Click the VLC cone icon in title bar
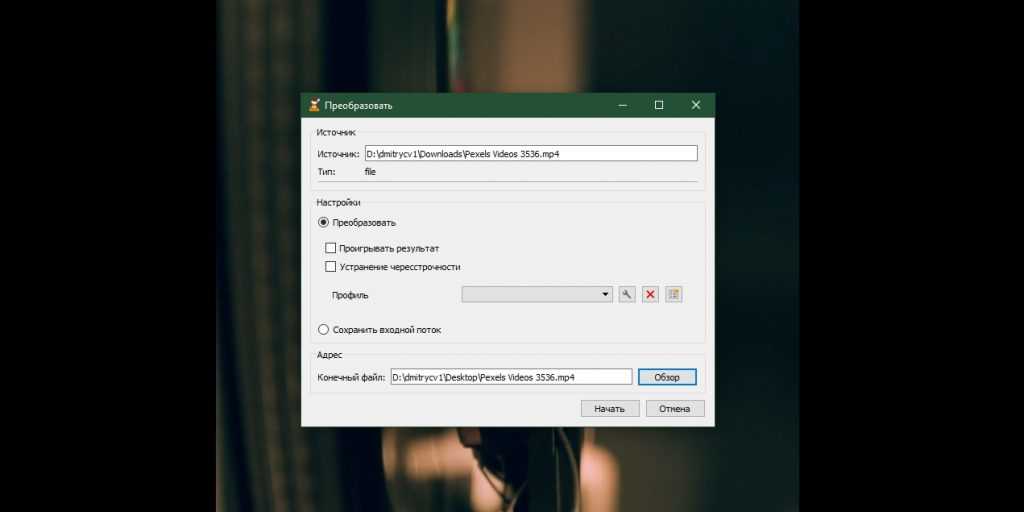 click(x=314, y=105)
